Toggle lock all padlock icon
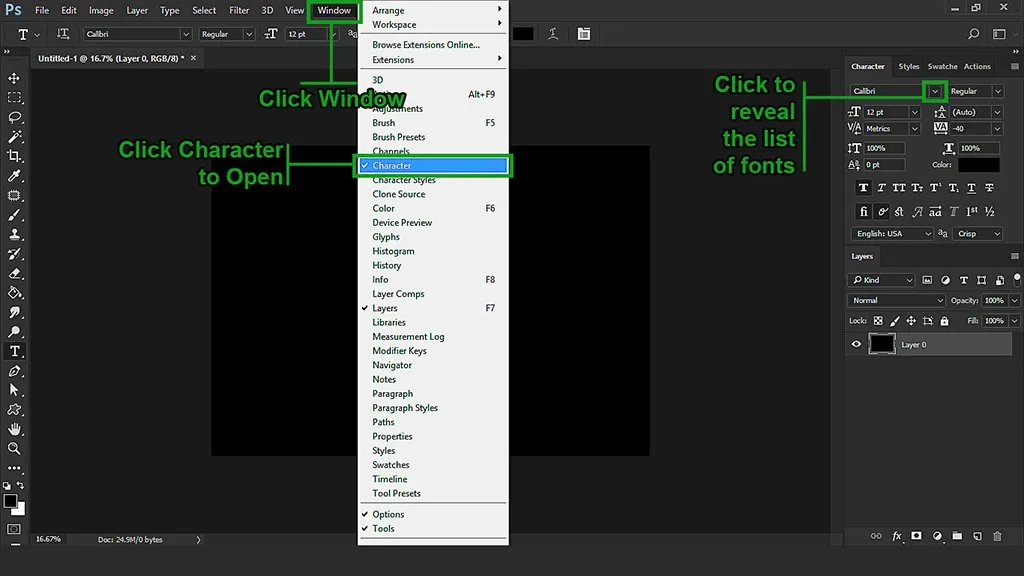Image resolution: width=1024 pixels, height=576 pixels. point(944,321)
